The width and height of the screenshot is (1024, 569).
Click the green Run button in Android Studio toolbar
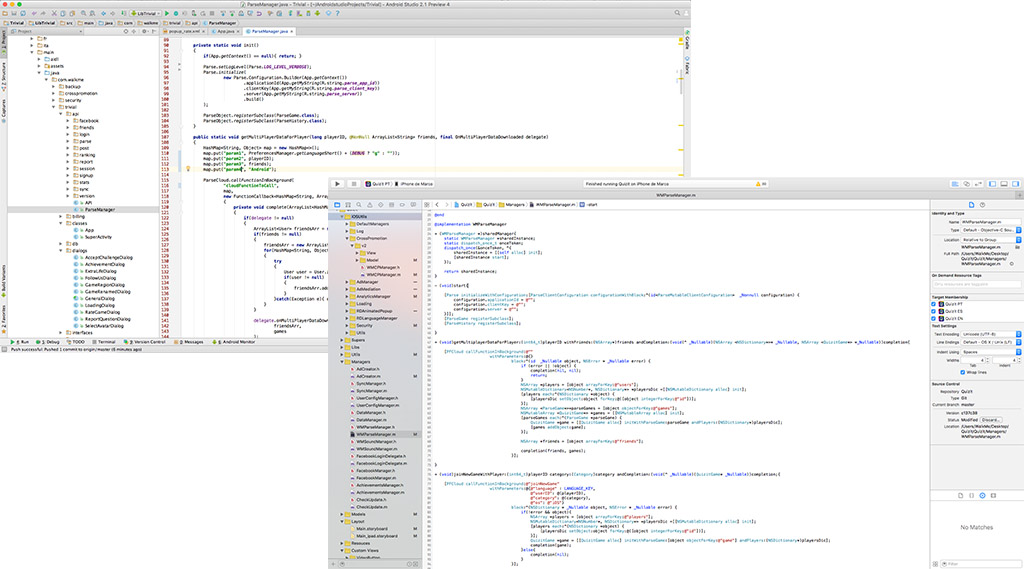[167, 13]
